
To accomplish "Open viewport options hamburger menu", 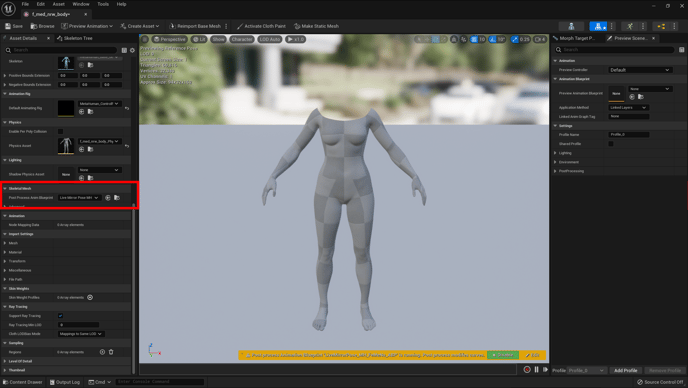I will pos(145,39).
